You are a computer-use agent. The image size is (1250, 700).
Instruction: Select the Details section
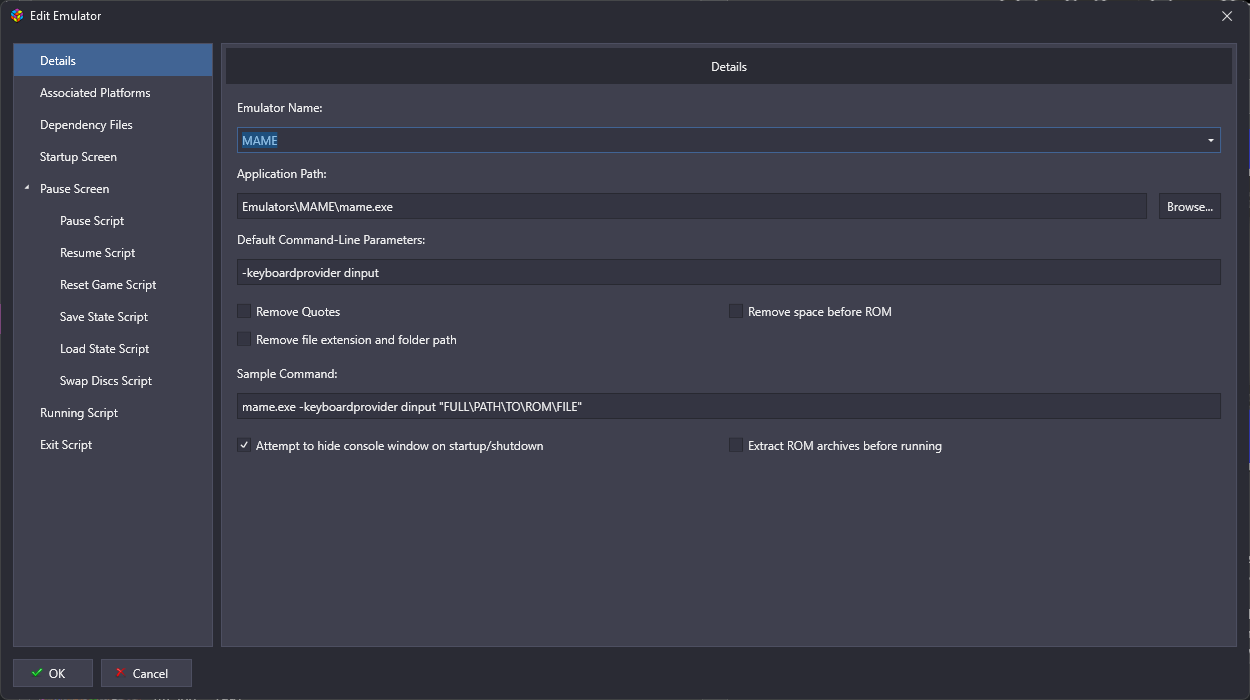point(113,60)
